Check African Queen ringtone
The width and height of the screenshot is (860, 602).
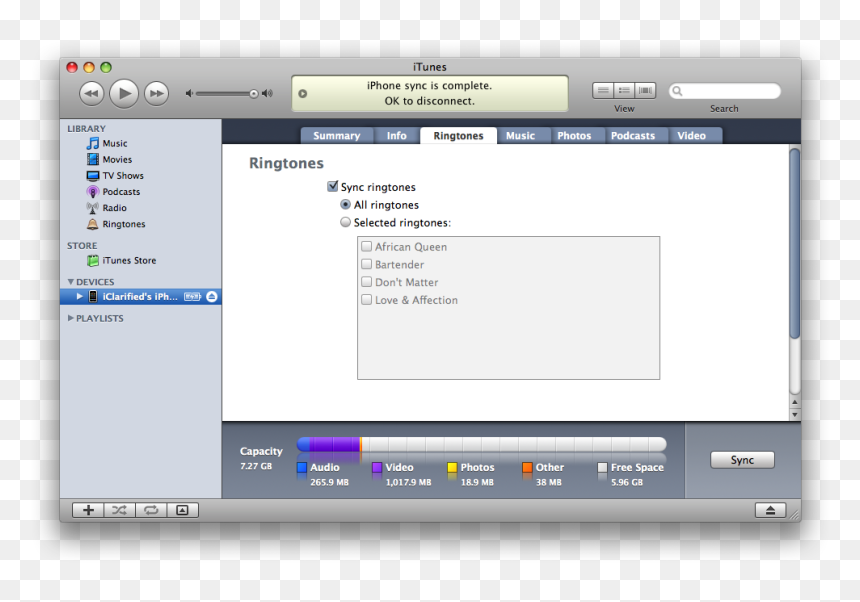tap(366, 246)
